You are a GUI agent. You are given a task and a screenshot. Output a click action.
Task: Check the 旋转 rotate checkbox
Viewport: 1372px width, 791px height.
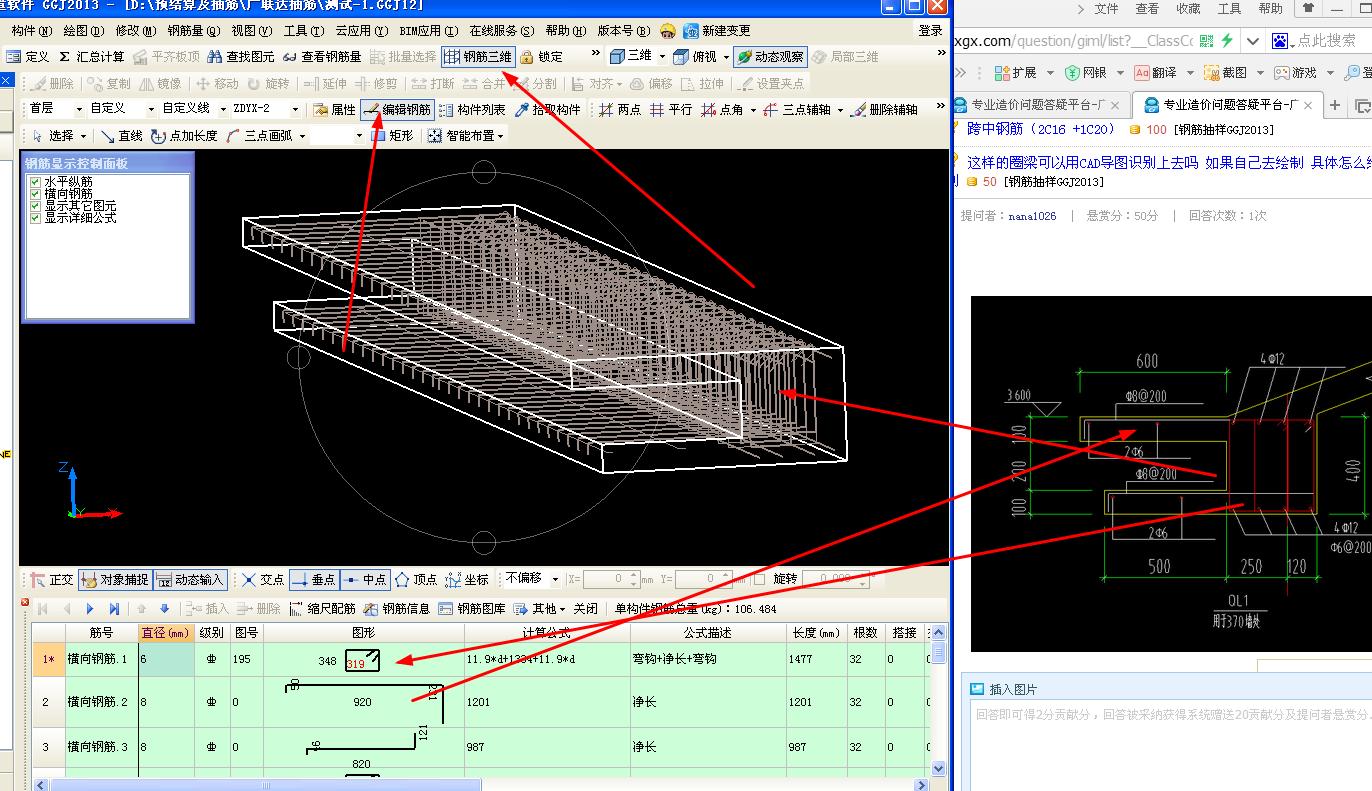759,579
